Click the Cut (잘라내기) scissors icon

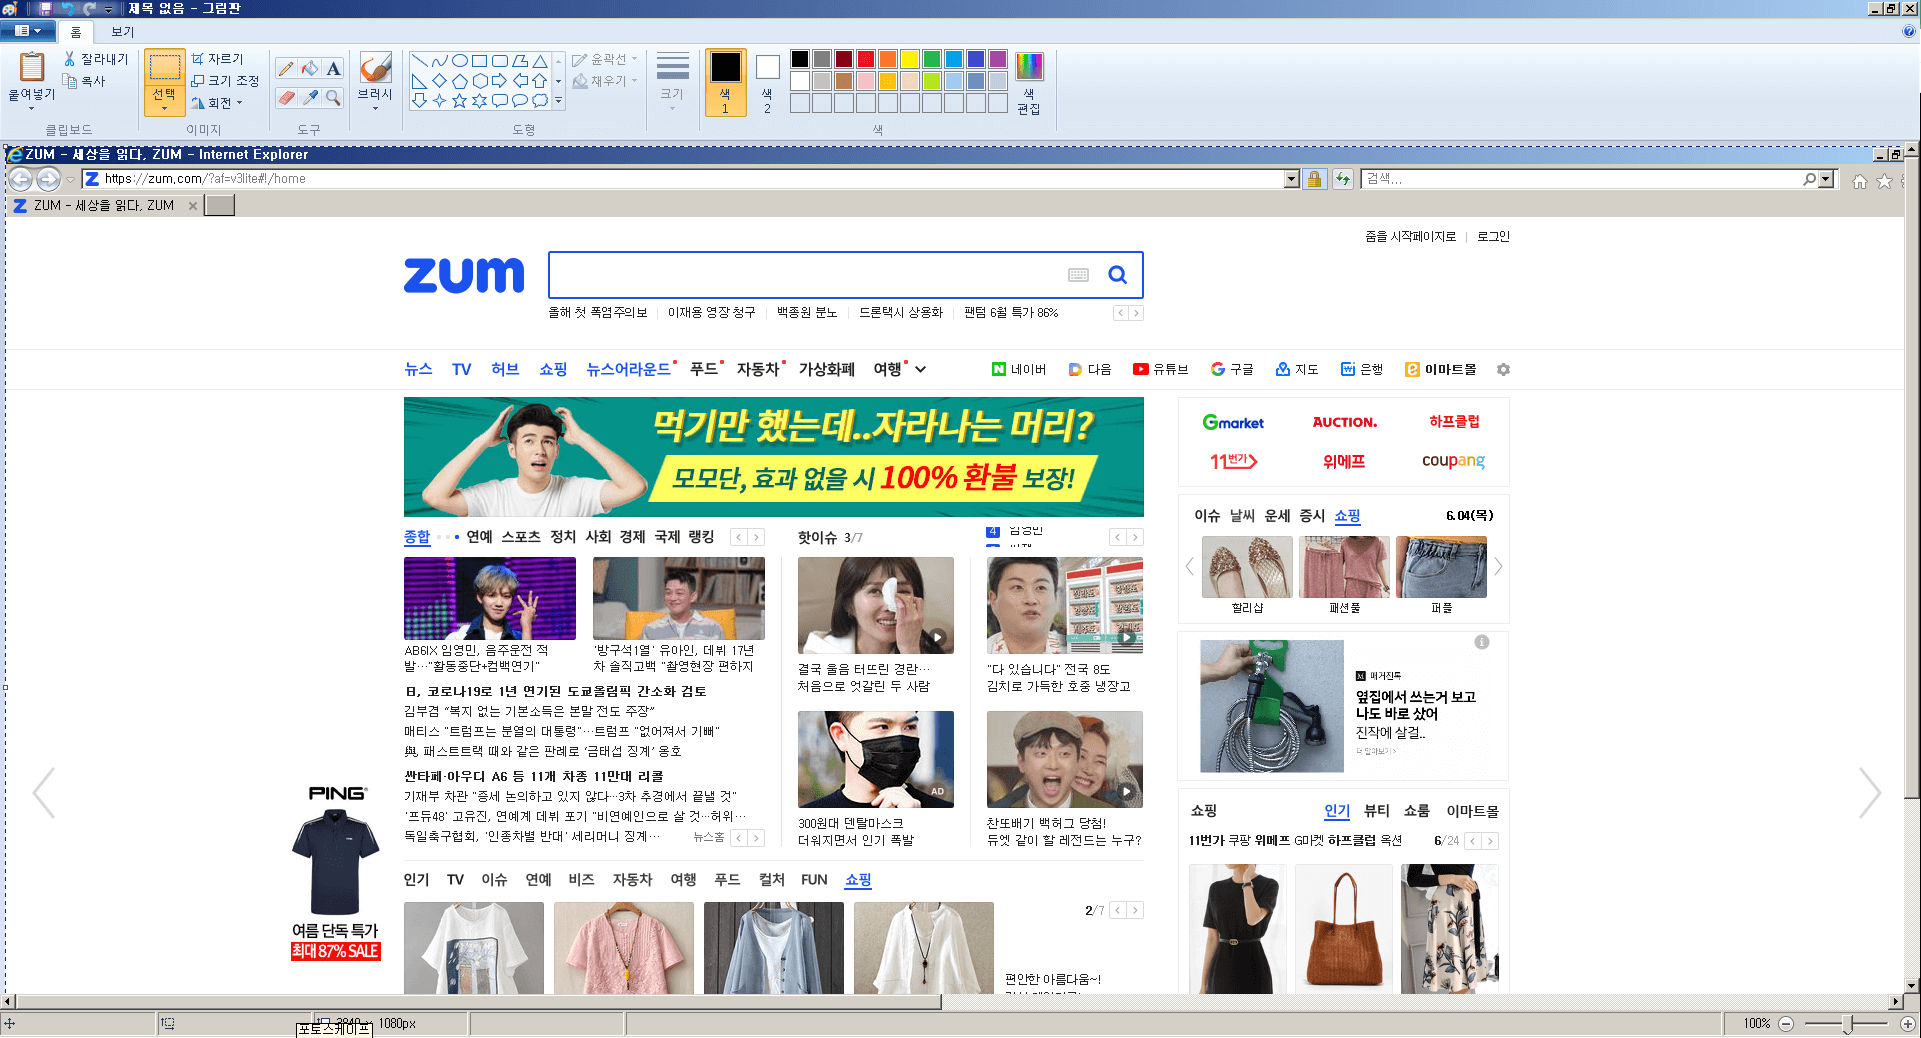click(x=70, y=59)
